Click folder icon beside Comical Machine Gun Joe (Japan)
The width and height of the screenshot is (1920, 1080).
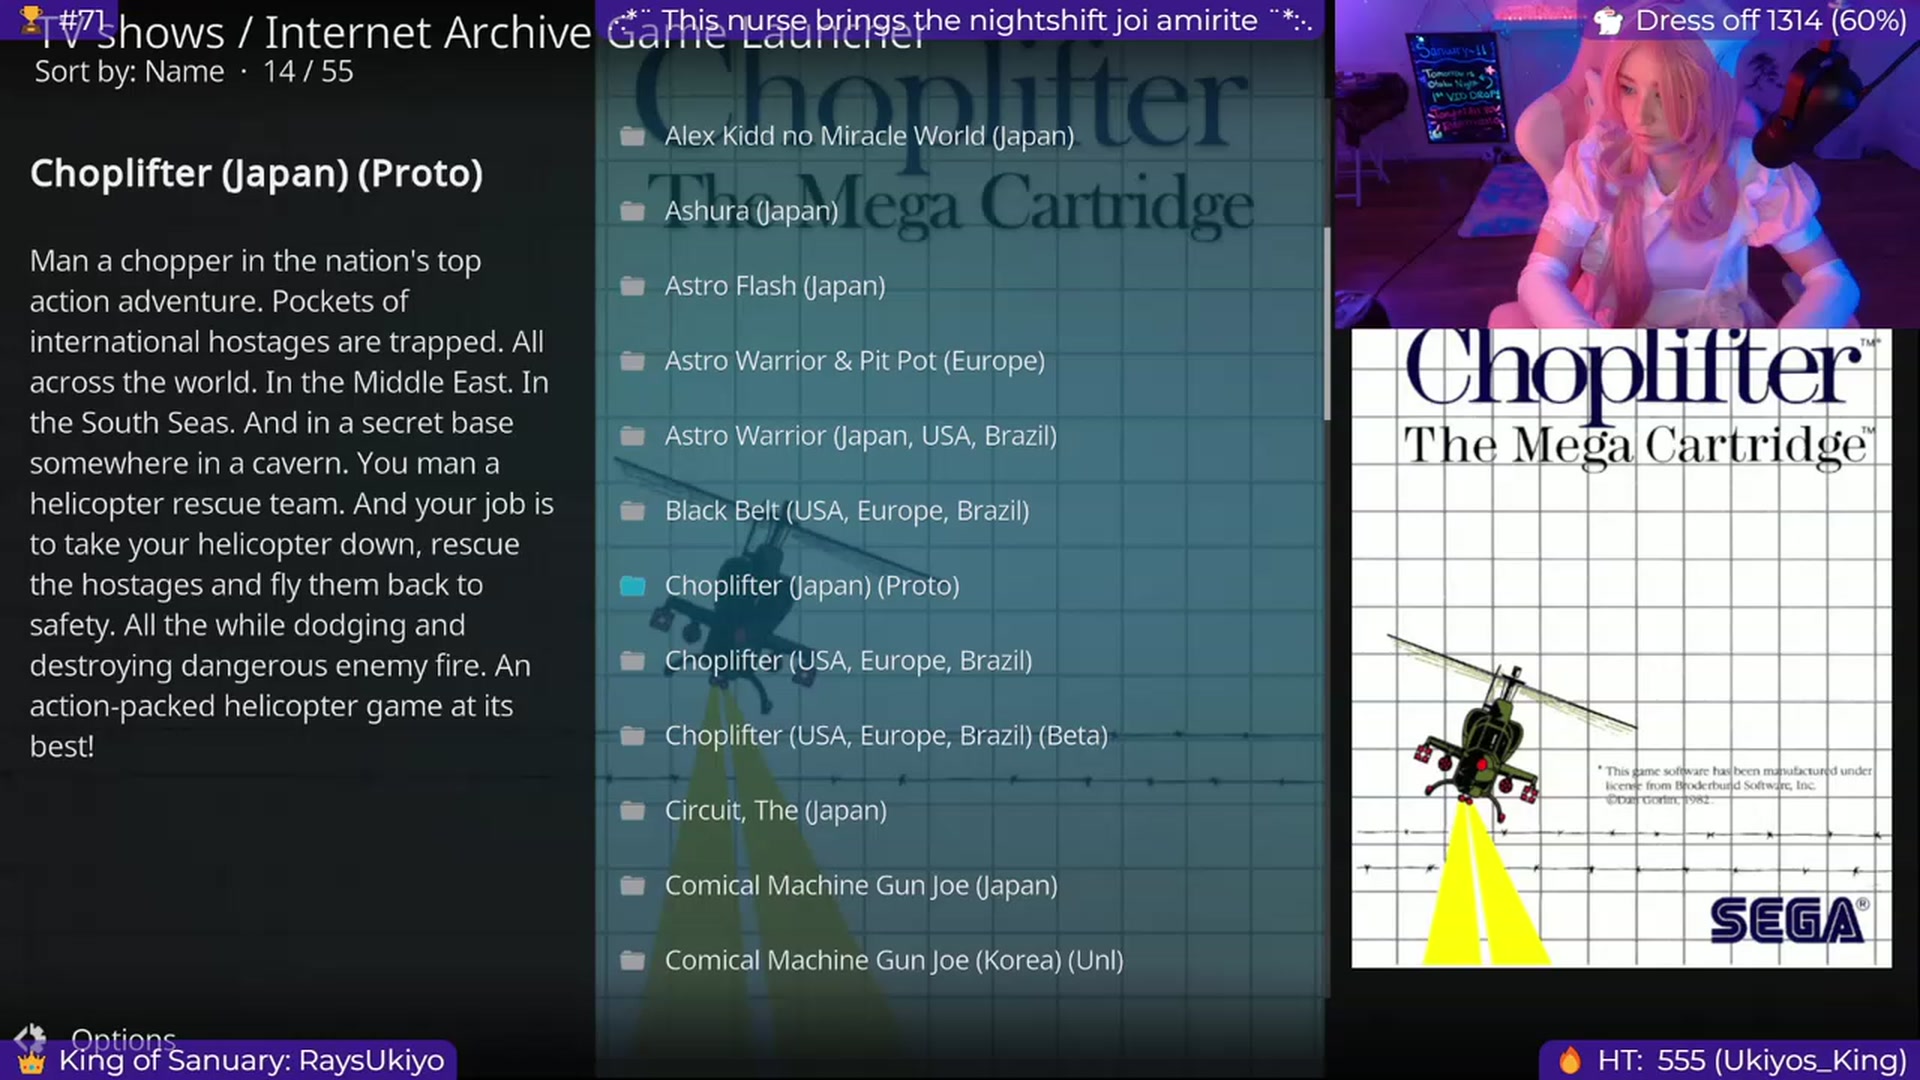point(632,886)
